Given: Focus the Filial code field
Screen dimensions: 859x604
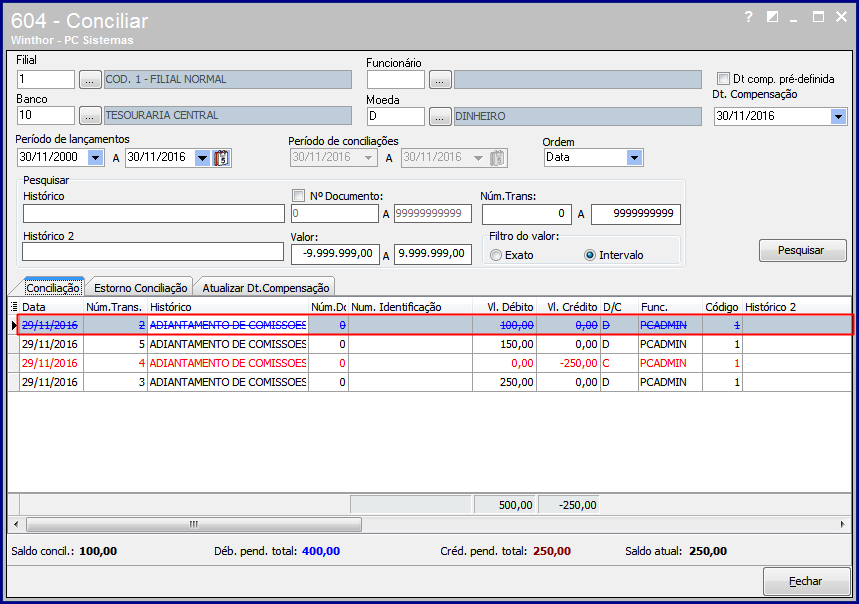Looking at the screenshot, I should point(45,79).
